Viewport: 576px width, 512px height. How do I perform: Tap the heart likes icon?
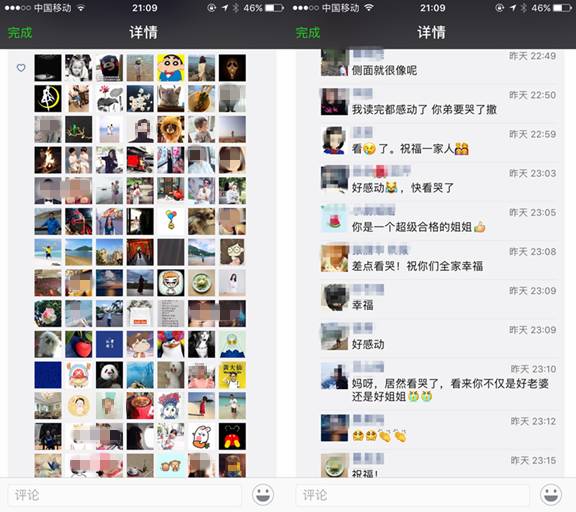pos(21,68)
